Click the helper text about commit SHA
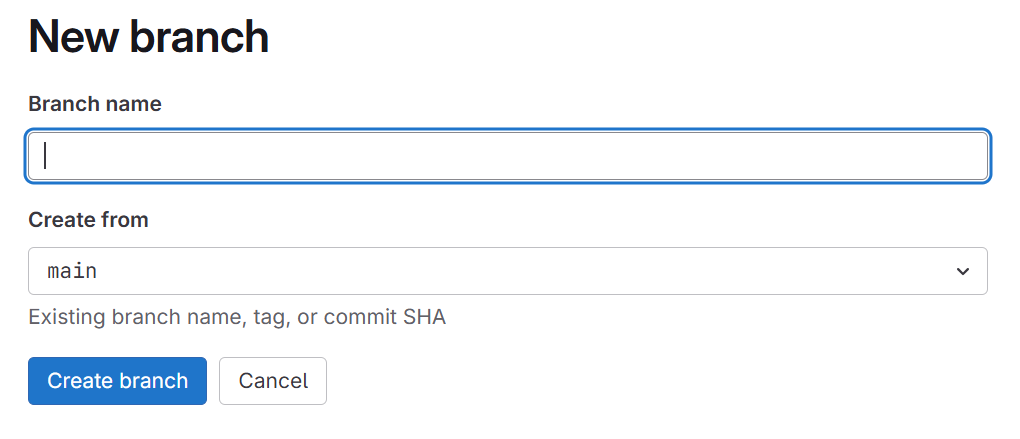 coord(237,317)
